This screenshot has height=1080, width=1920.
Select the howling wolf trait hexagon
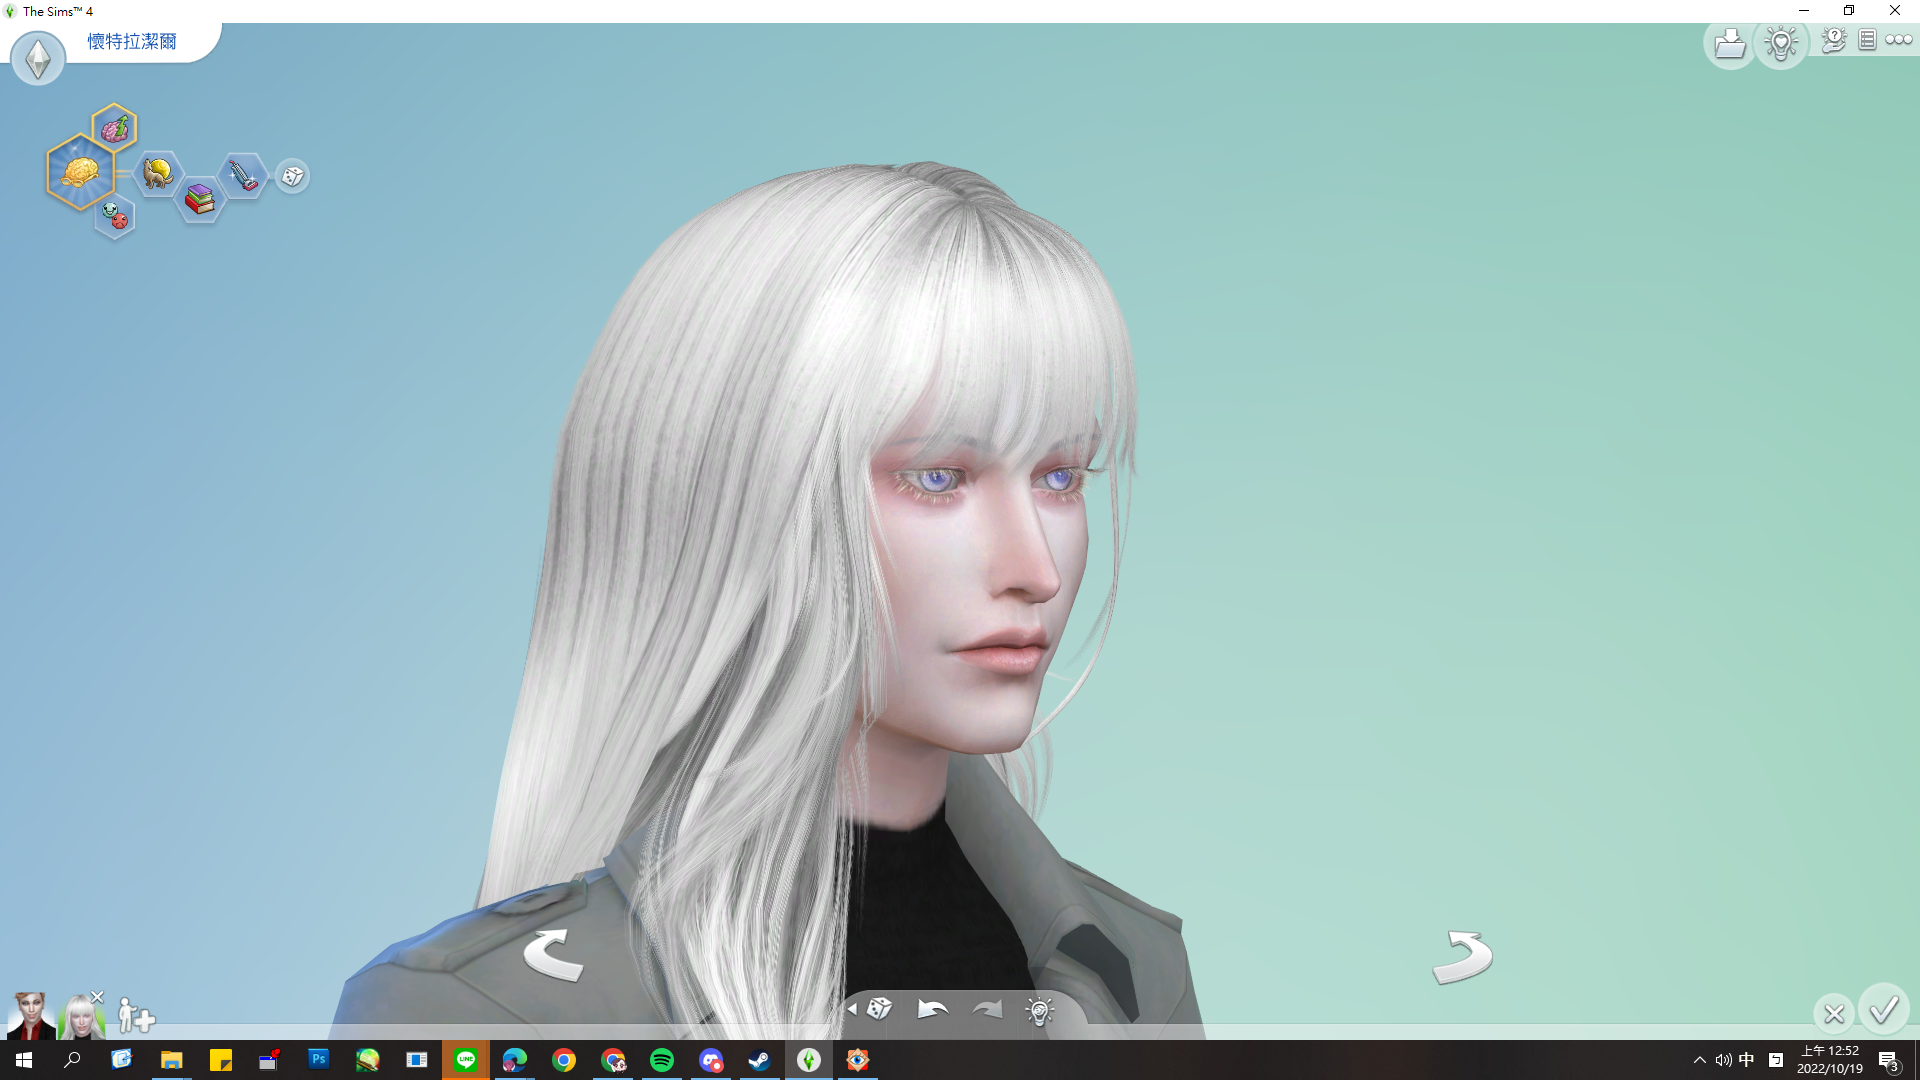158,174
